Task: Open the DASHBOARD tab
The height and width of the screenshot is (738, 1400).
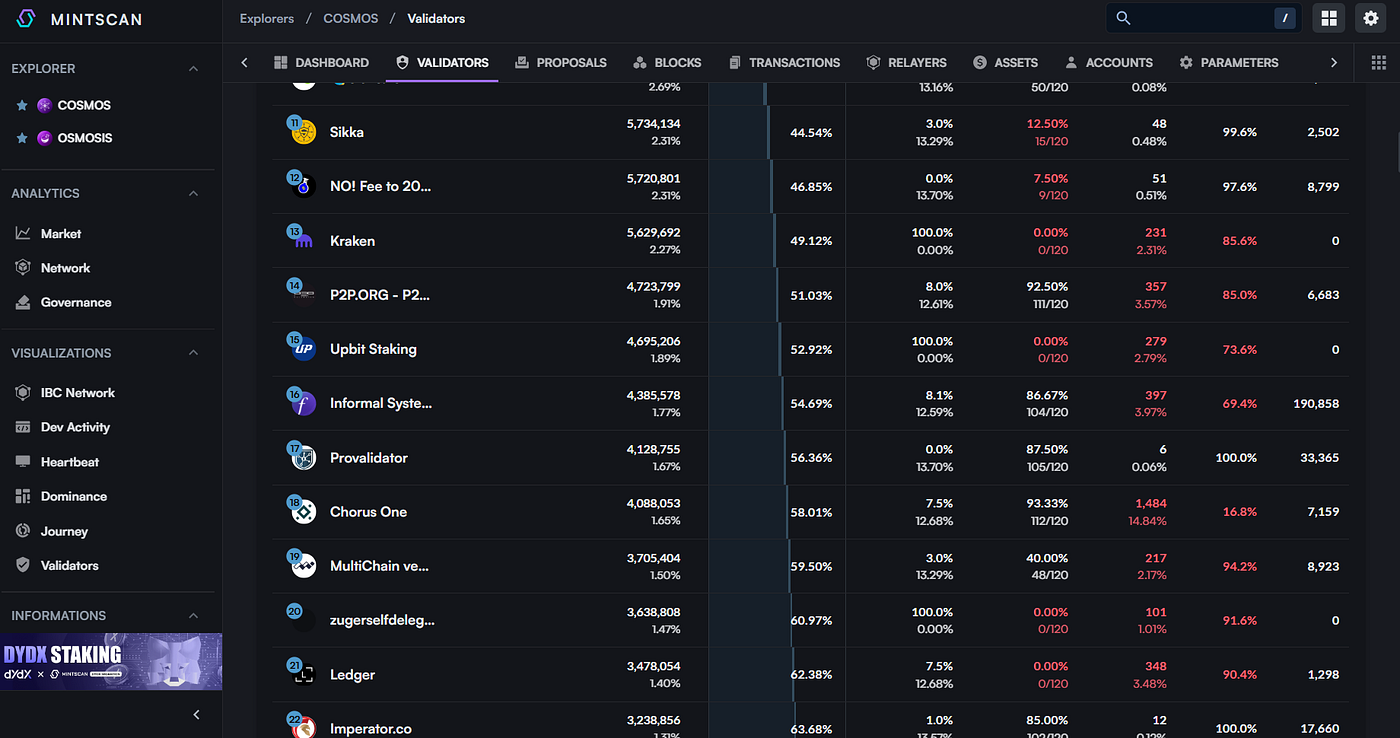Action: click(321, 62)
